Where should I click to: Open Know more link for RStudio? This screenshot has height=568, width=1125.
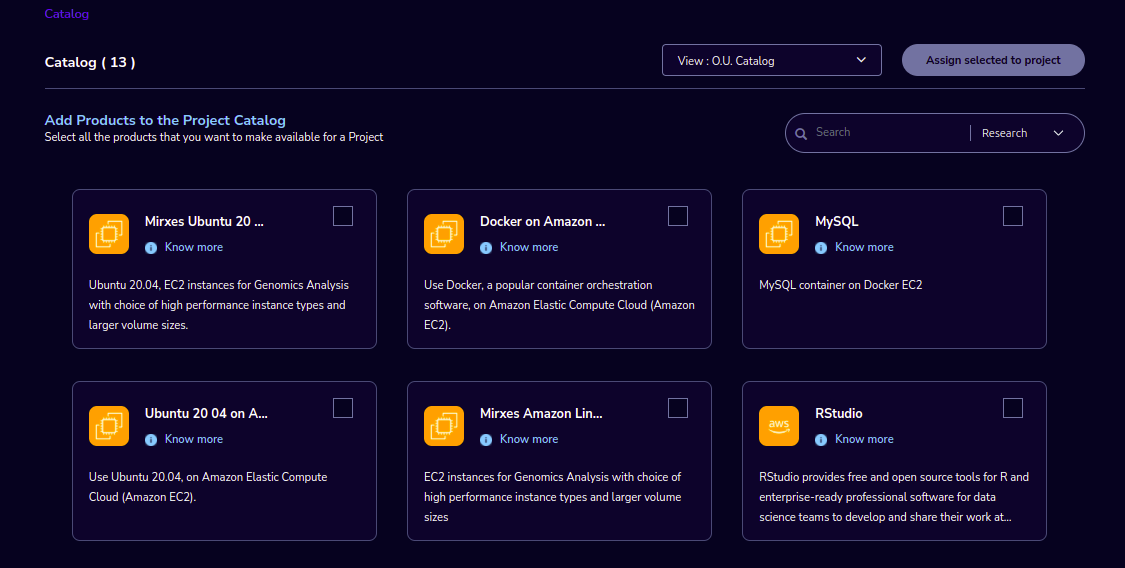[864, 439]
